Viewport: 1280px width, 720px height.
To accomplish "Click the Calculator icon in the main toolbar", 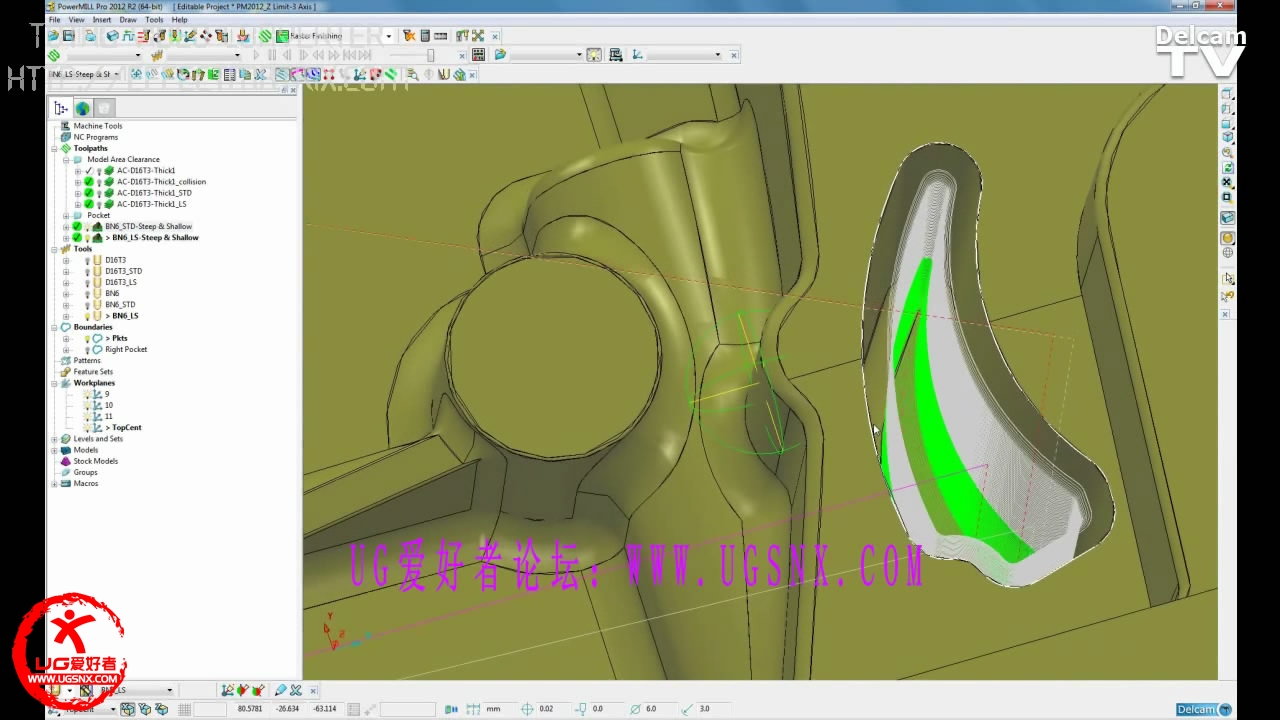I will click(x=424, y=36).
